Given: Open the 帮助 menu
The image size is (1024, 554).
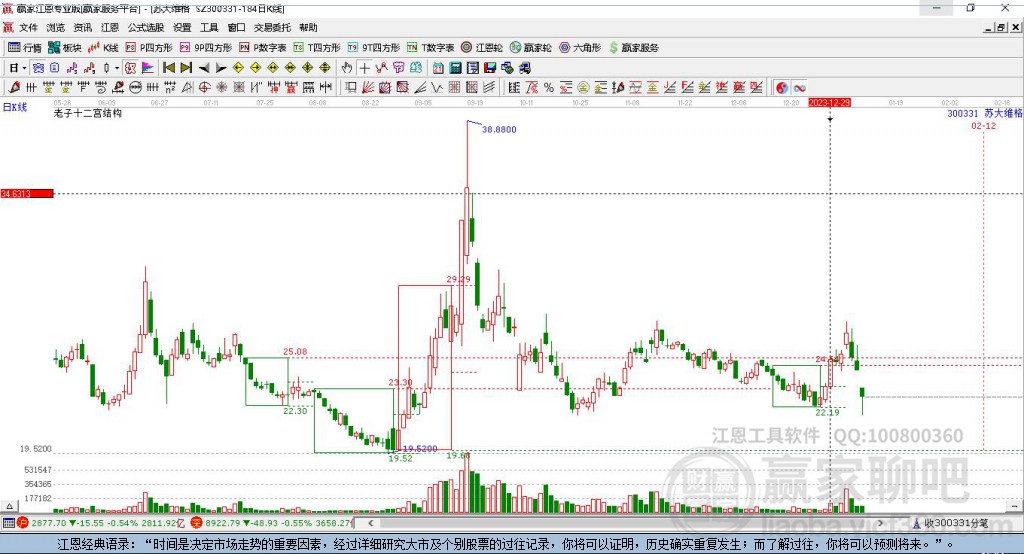Looking at the screenshot, I should pyautogui.click(x=308, y=27).
